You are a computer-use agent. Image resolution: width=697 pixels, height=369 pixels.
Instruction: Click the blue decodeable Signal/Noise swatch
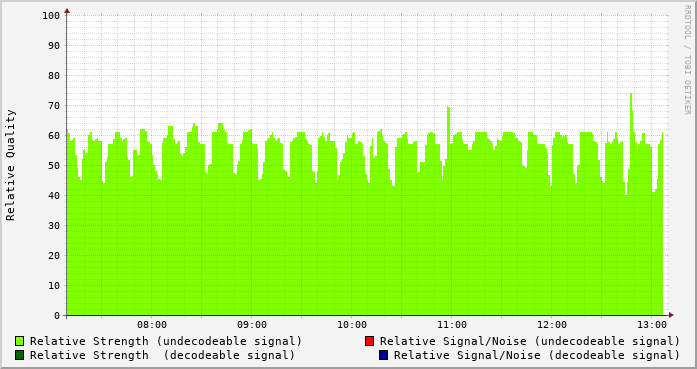[384, 355]
